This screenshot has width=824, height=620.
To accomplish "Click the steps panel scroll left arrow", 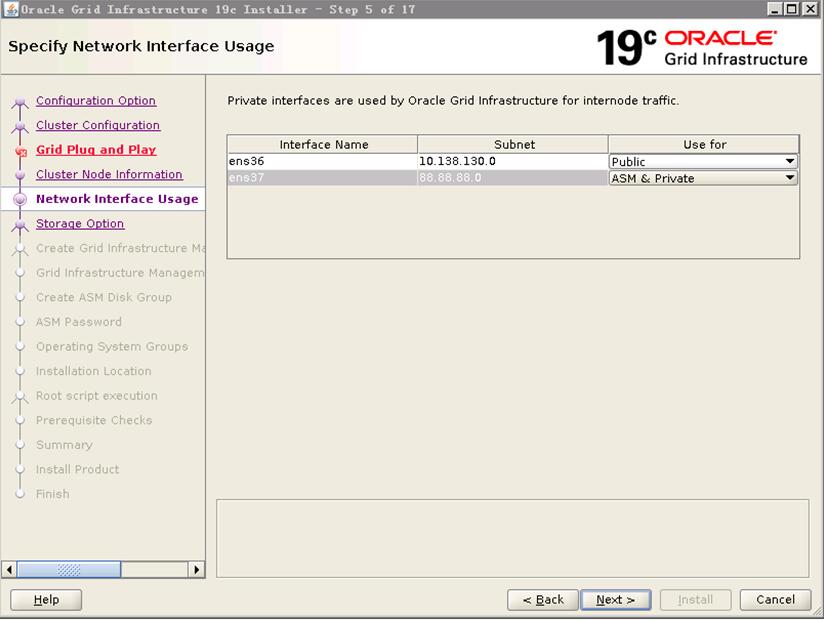I will (x=9, y=570).
